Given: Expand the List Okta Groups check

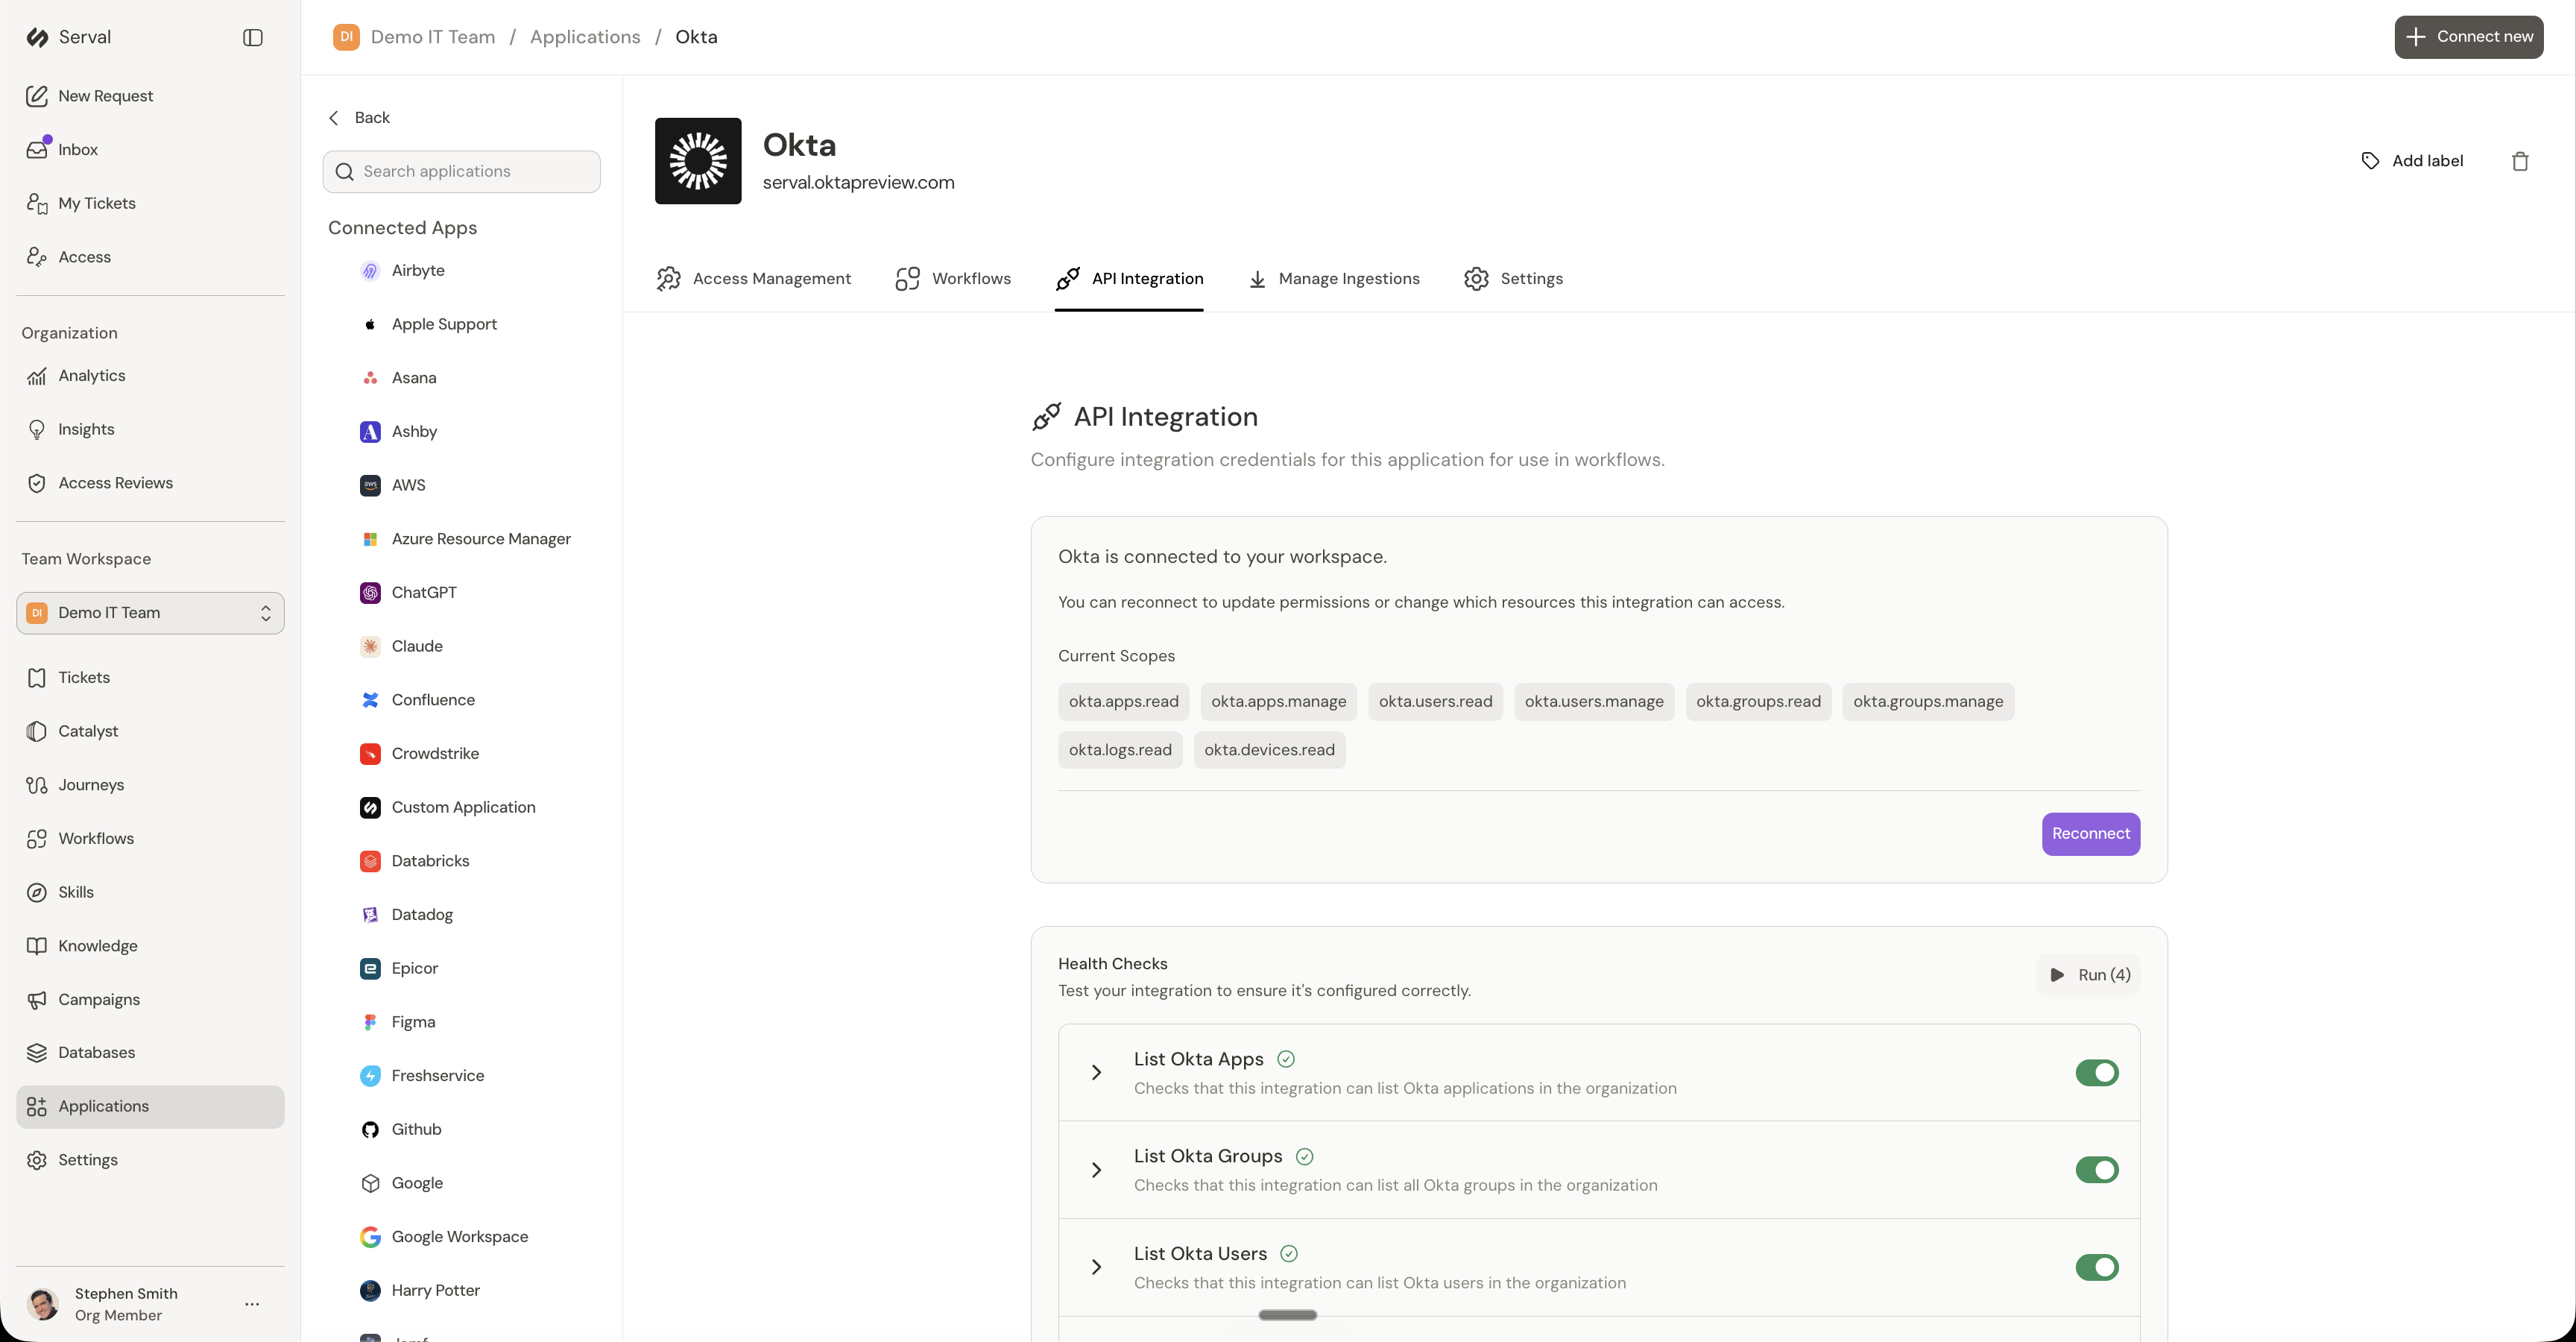Looking at the screenshot, I should pyautogui.click(x=1096, y=1170).
